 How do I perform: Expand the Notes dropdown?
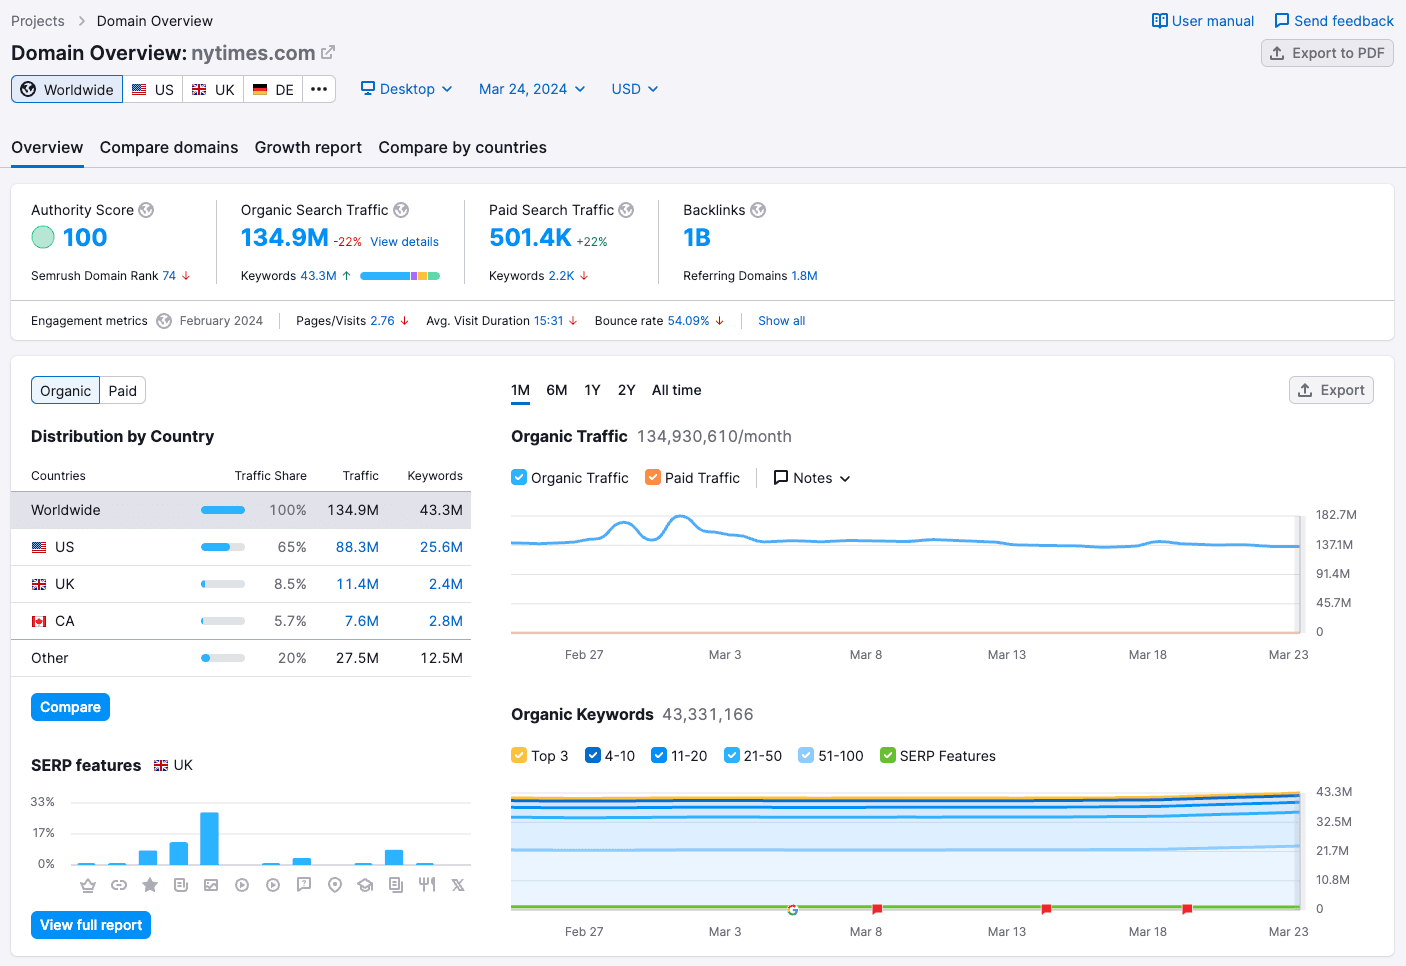click(x=811, y=478)
